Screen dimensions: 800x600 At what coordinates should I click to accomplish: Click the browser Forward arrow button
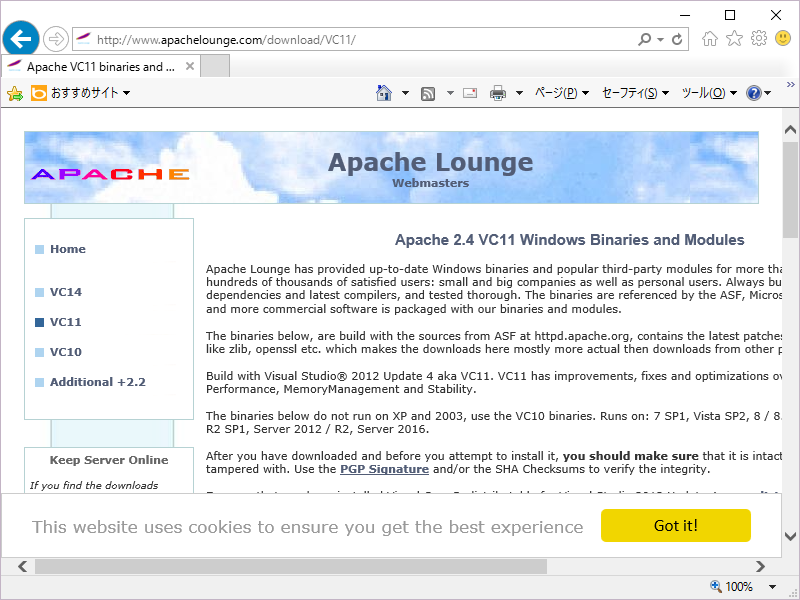tap(56, 39)
